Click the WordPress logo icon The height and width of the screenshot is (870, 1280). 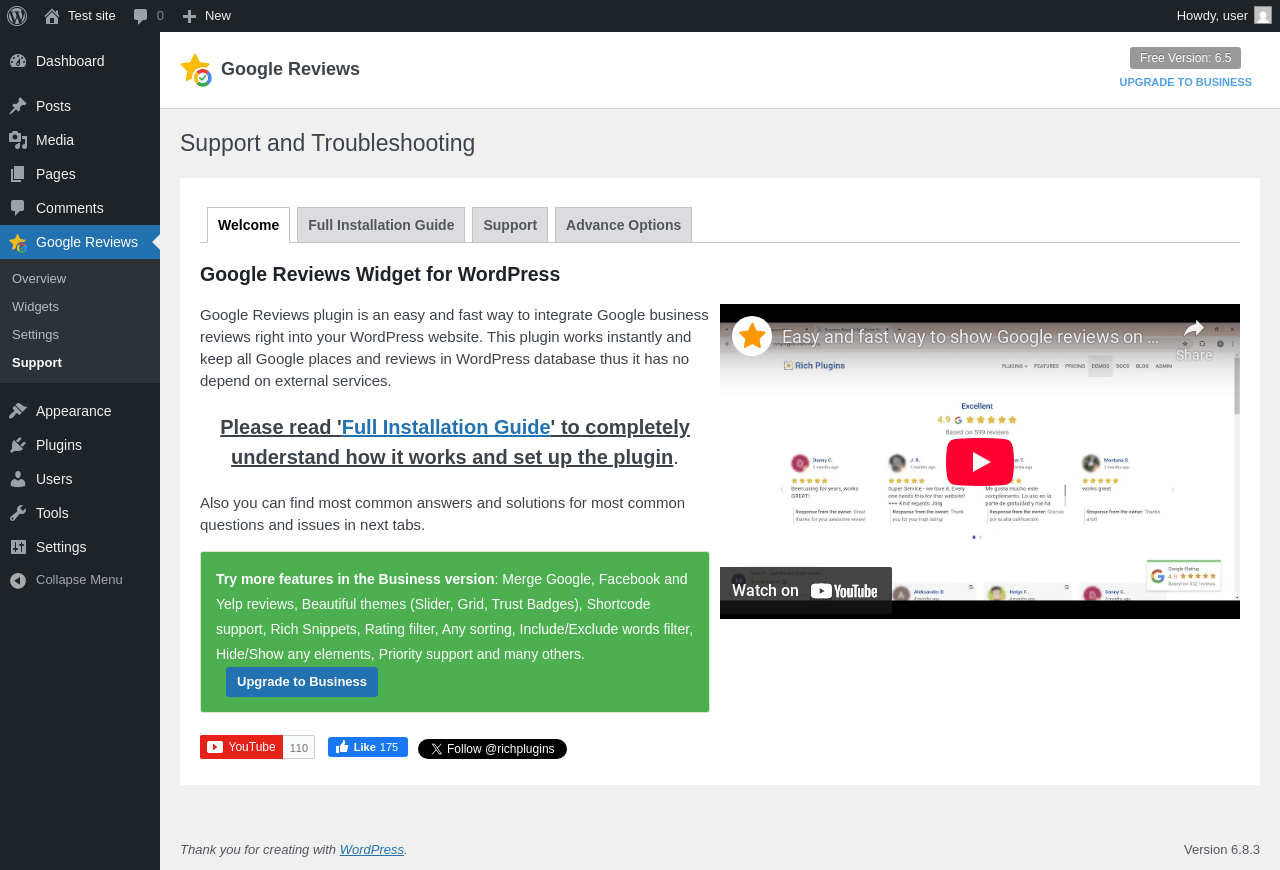[x=17, y=16]
